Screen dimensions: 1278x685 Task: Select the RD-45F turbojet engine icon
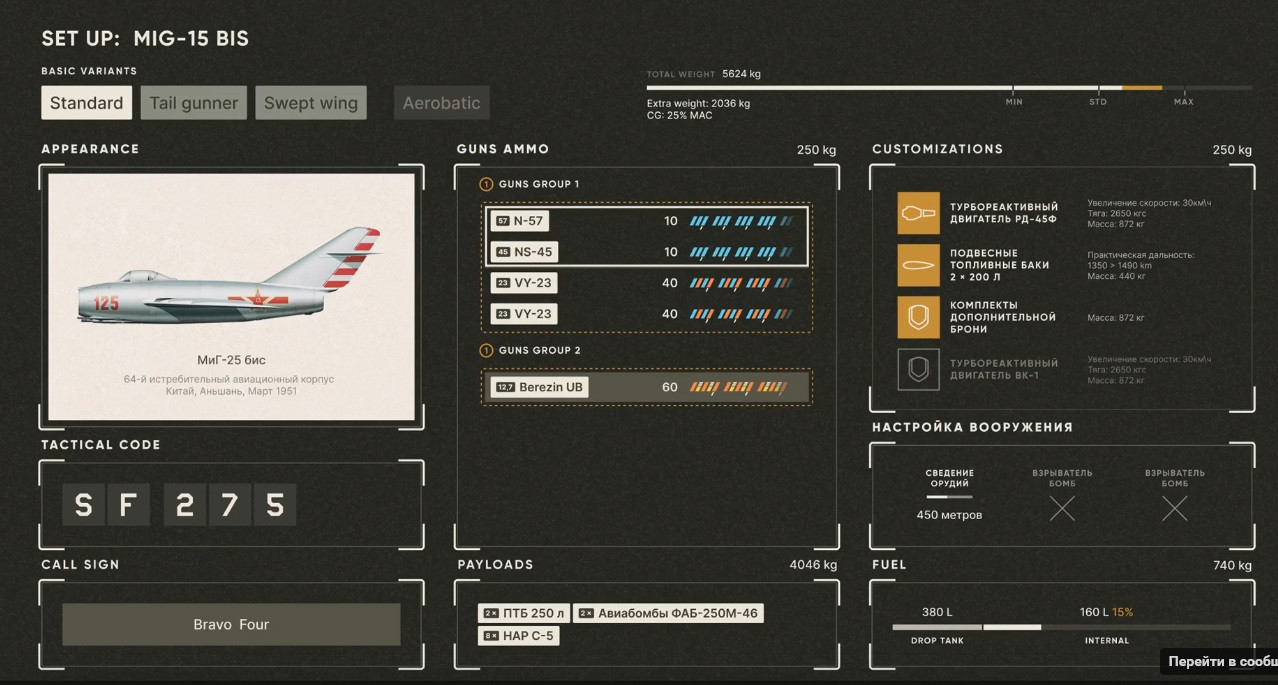pyautogui.click(x=918, y=213)
